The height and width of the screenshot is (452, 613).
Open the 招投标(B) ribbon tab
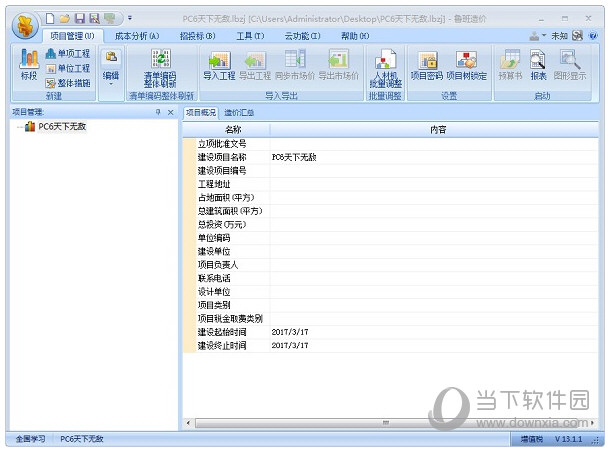pos(196,35)
